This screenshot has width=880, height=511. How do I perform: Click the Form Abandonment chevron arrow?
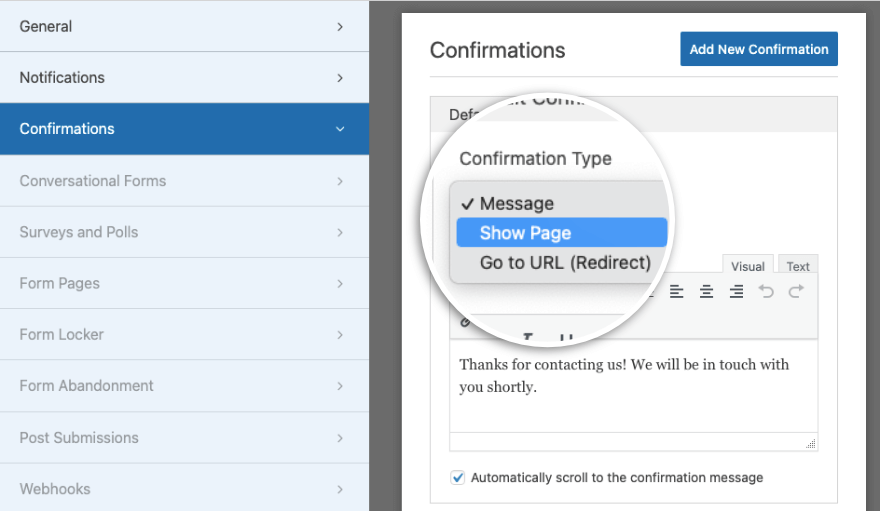click(x=340, y=386)
